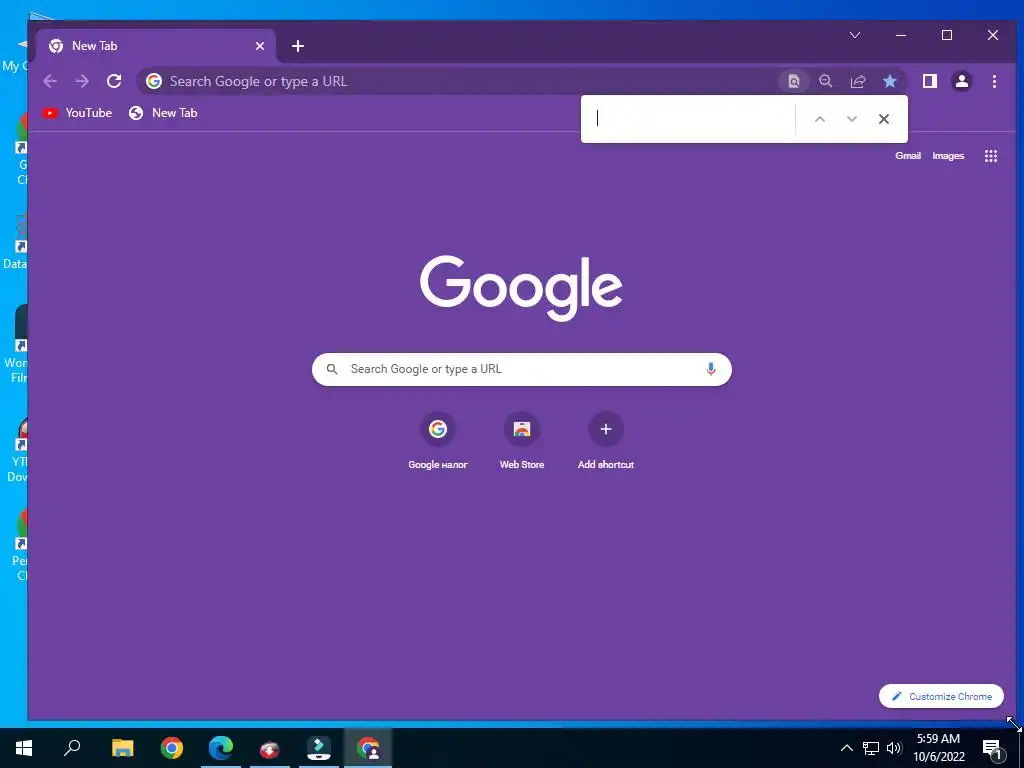Go back using the back arrow
The height and width of the screenshot is (768, 1024).
[50, 81]
